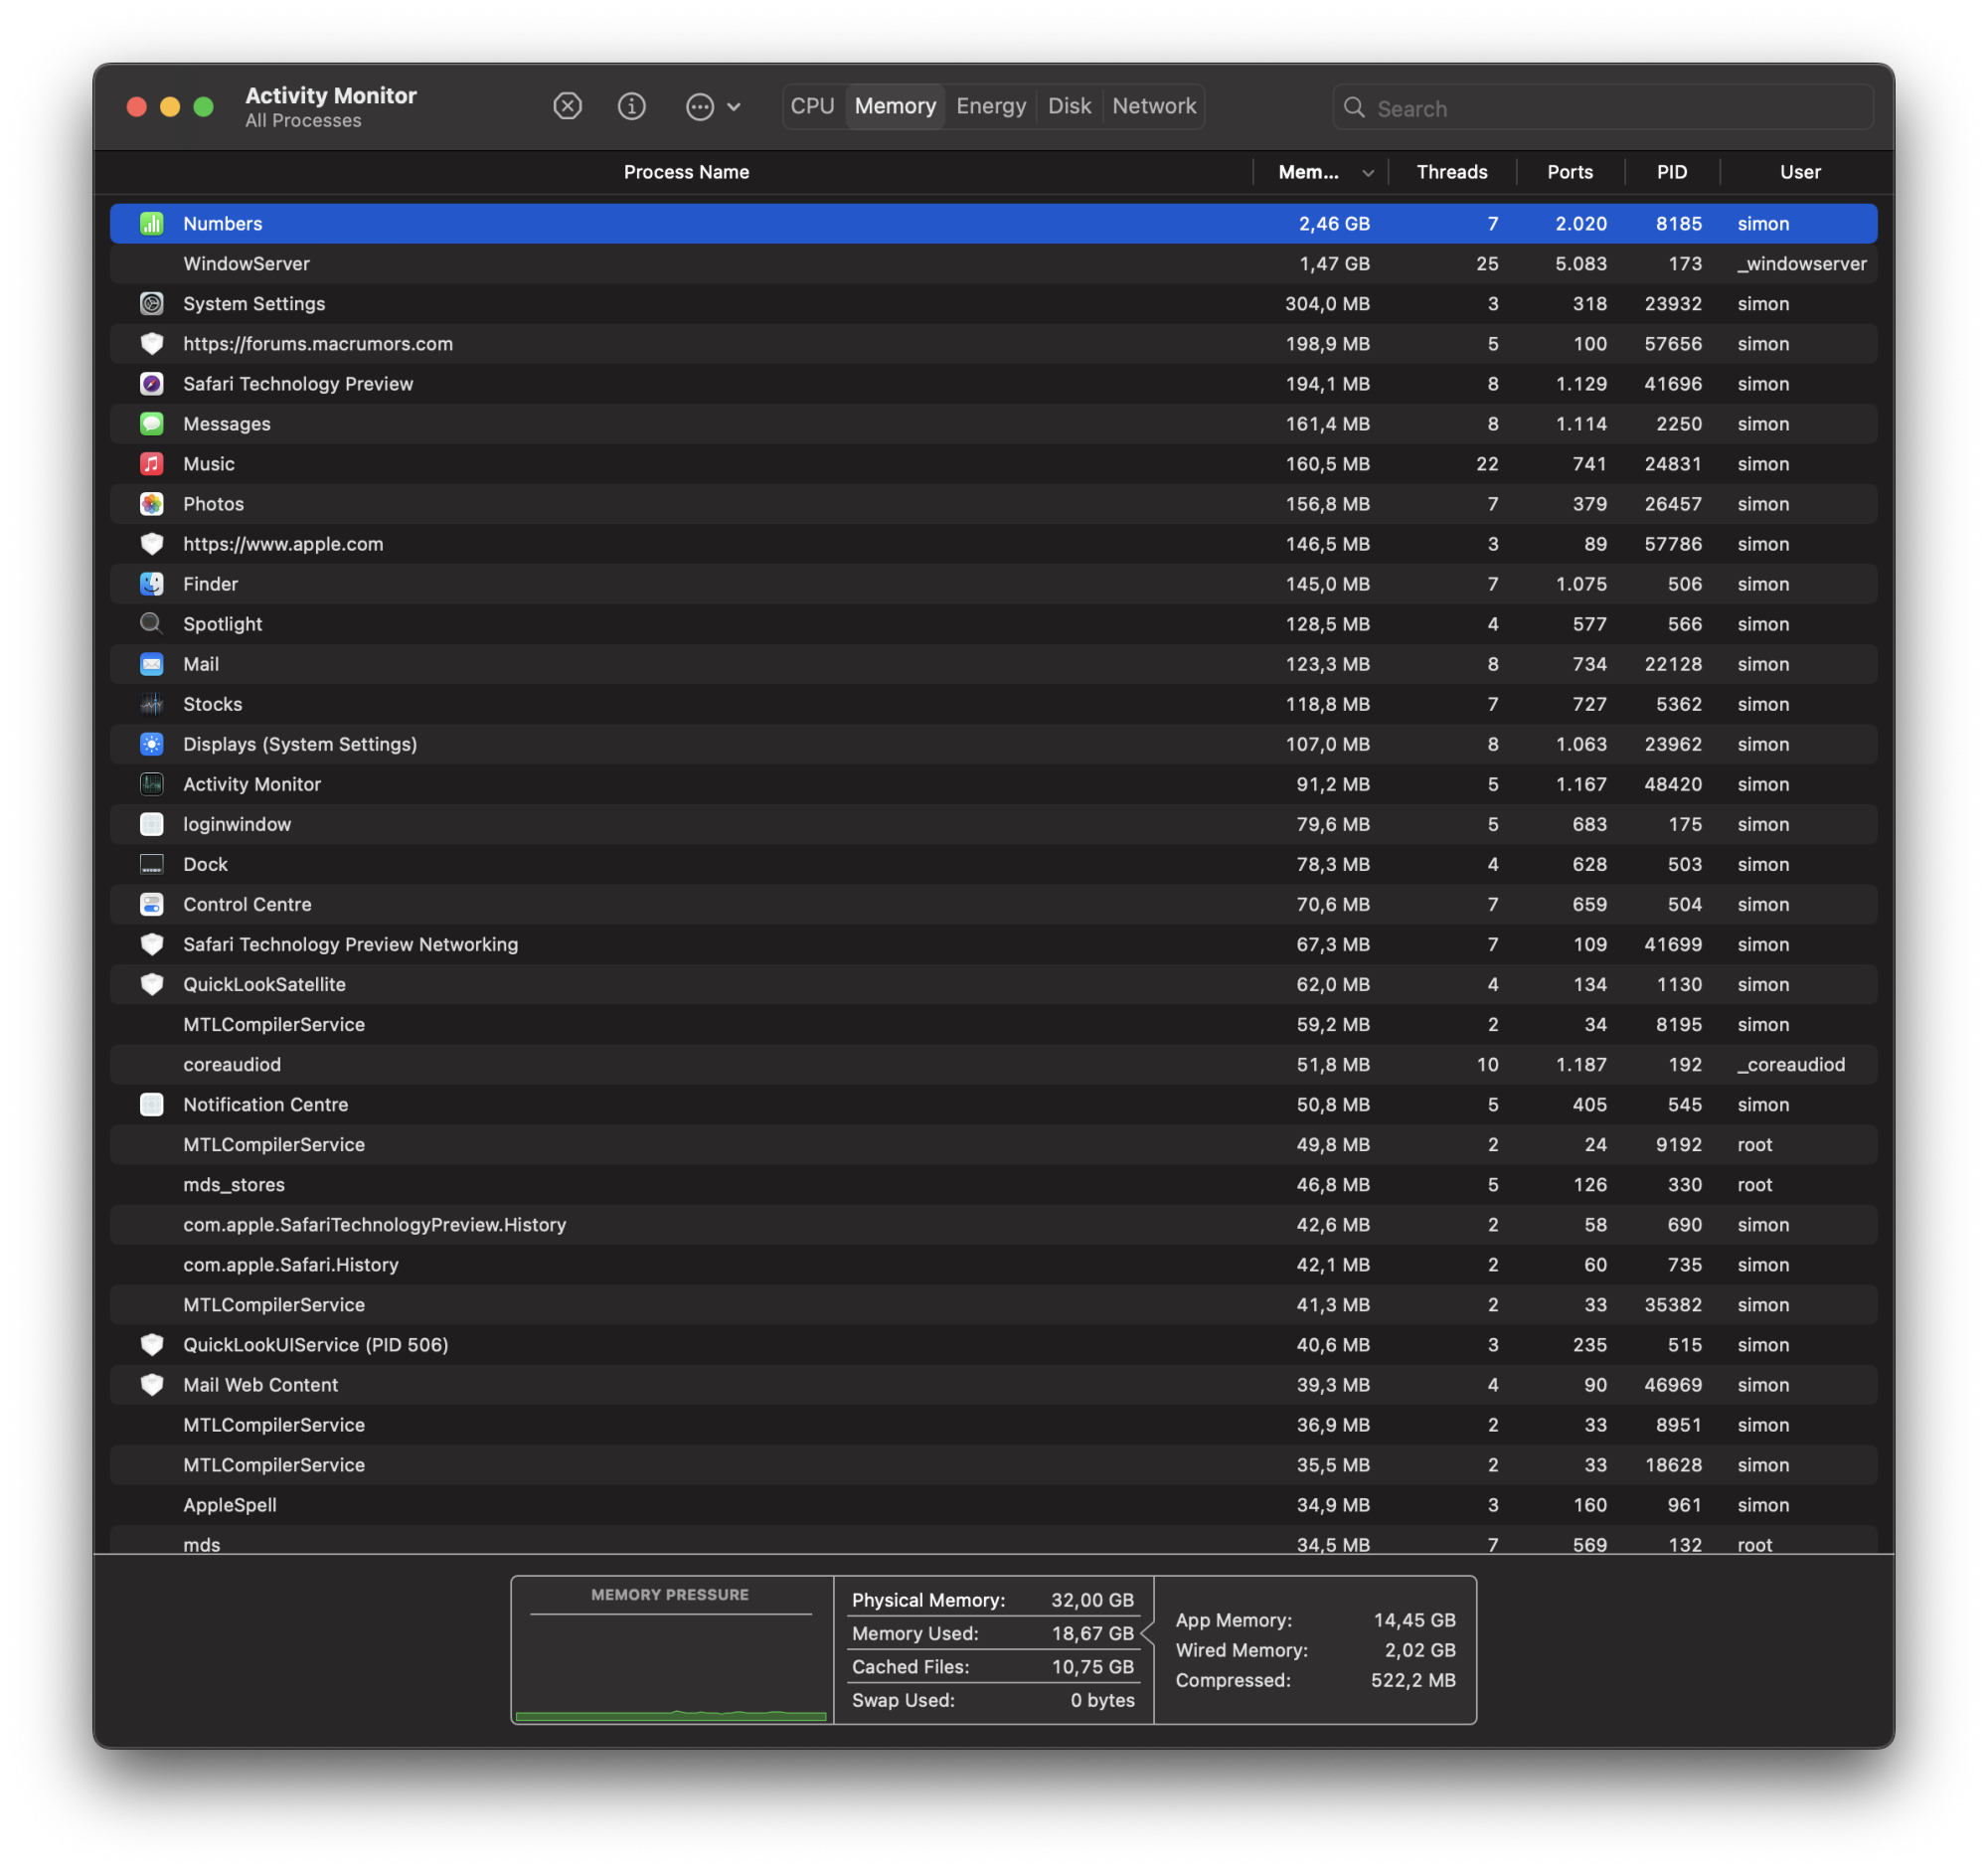
Task: Select the Safari Technology Preview Networking row
Action: tap(993, 944)
